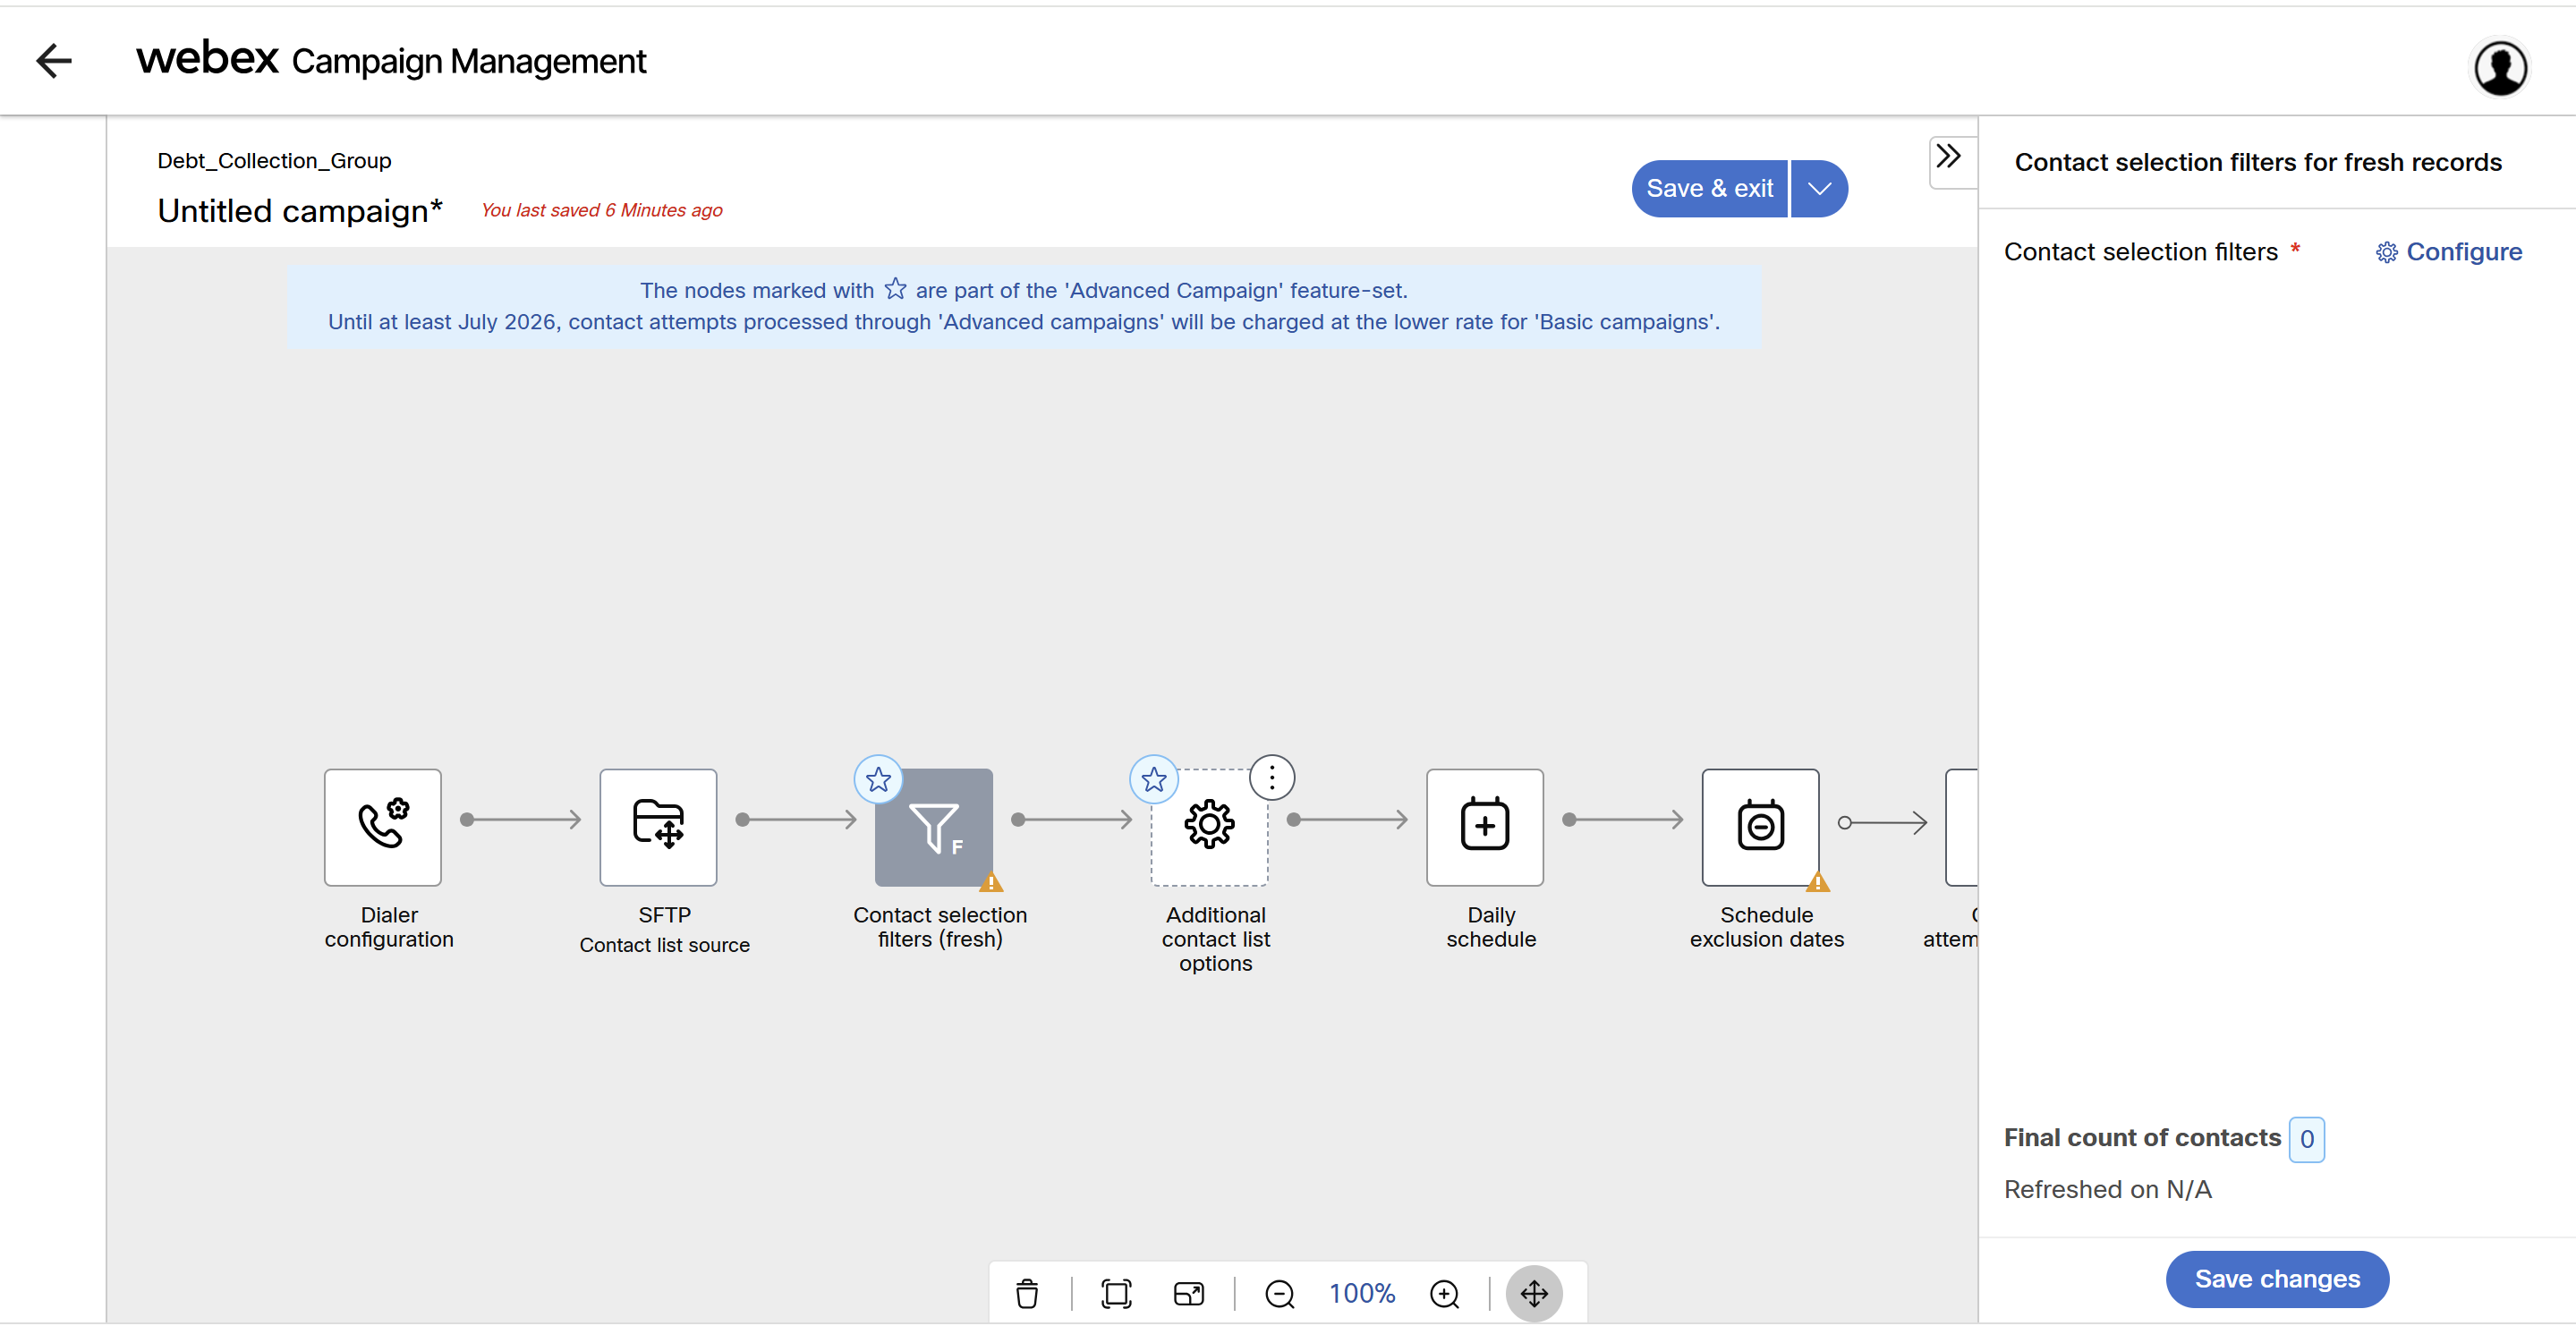Collapse the right side panel with chevrons
The width and height of the screenshot is (2576, 1326).
pyautogui.click(x=1948, y=157)
